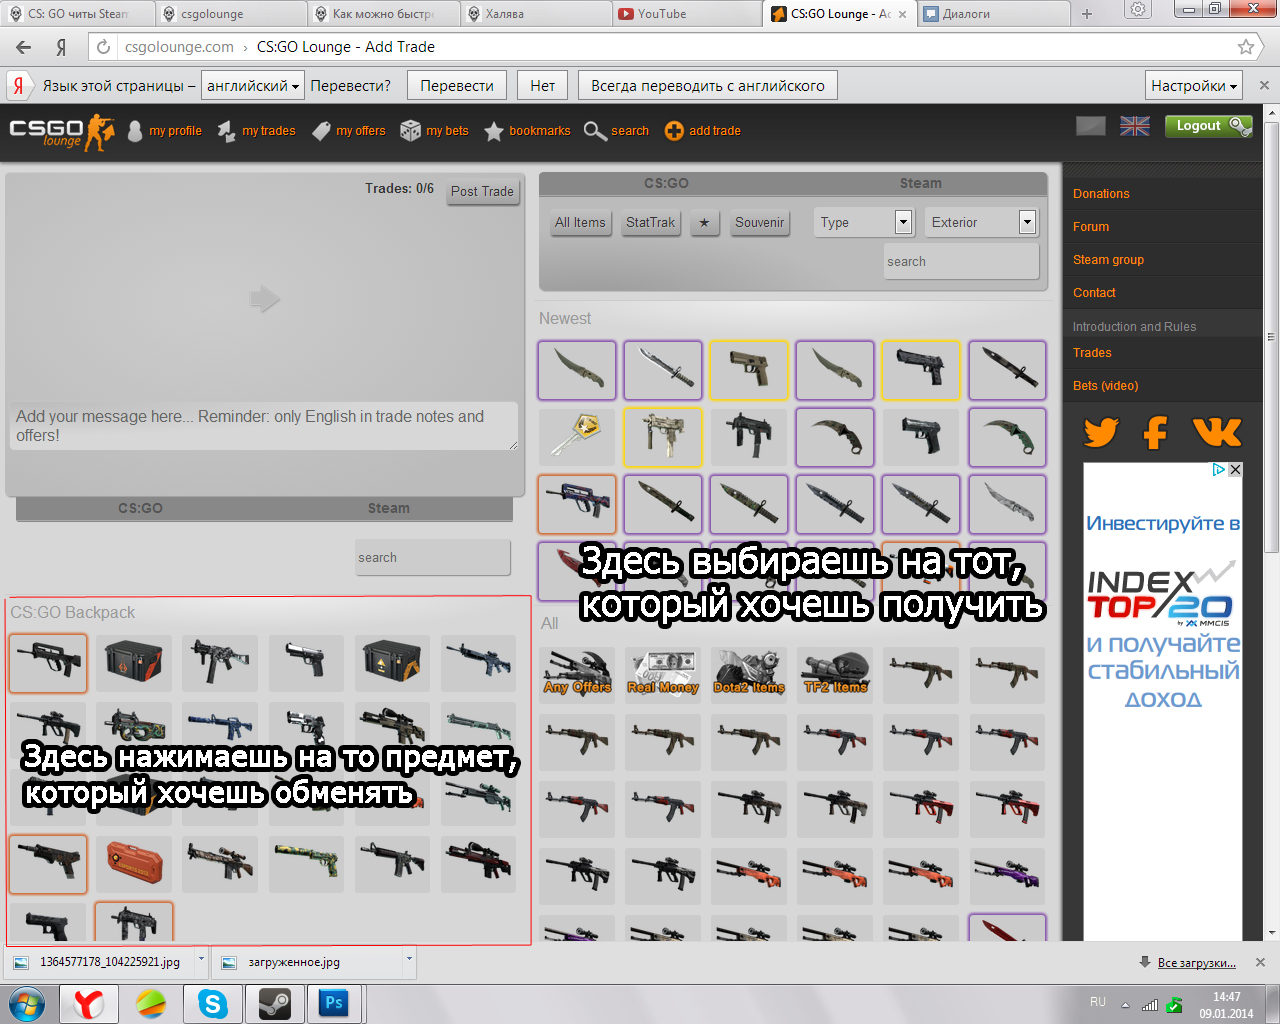The height and width of the screenshot is (1024, 1280).
Task: Select the All Items filter
Action: 580,223
